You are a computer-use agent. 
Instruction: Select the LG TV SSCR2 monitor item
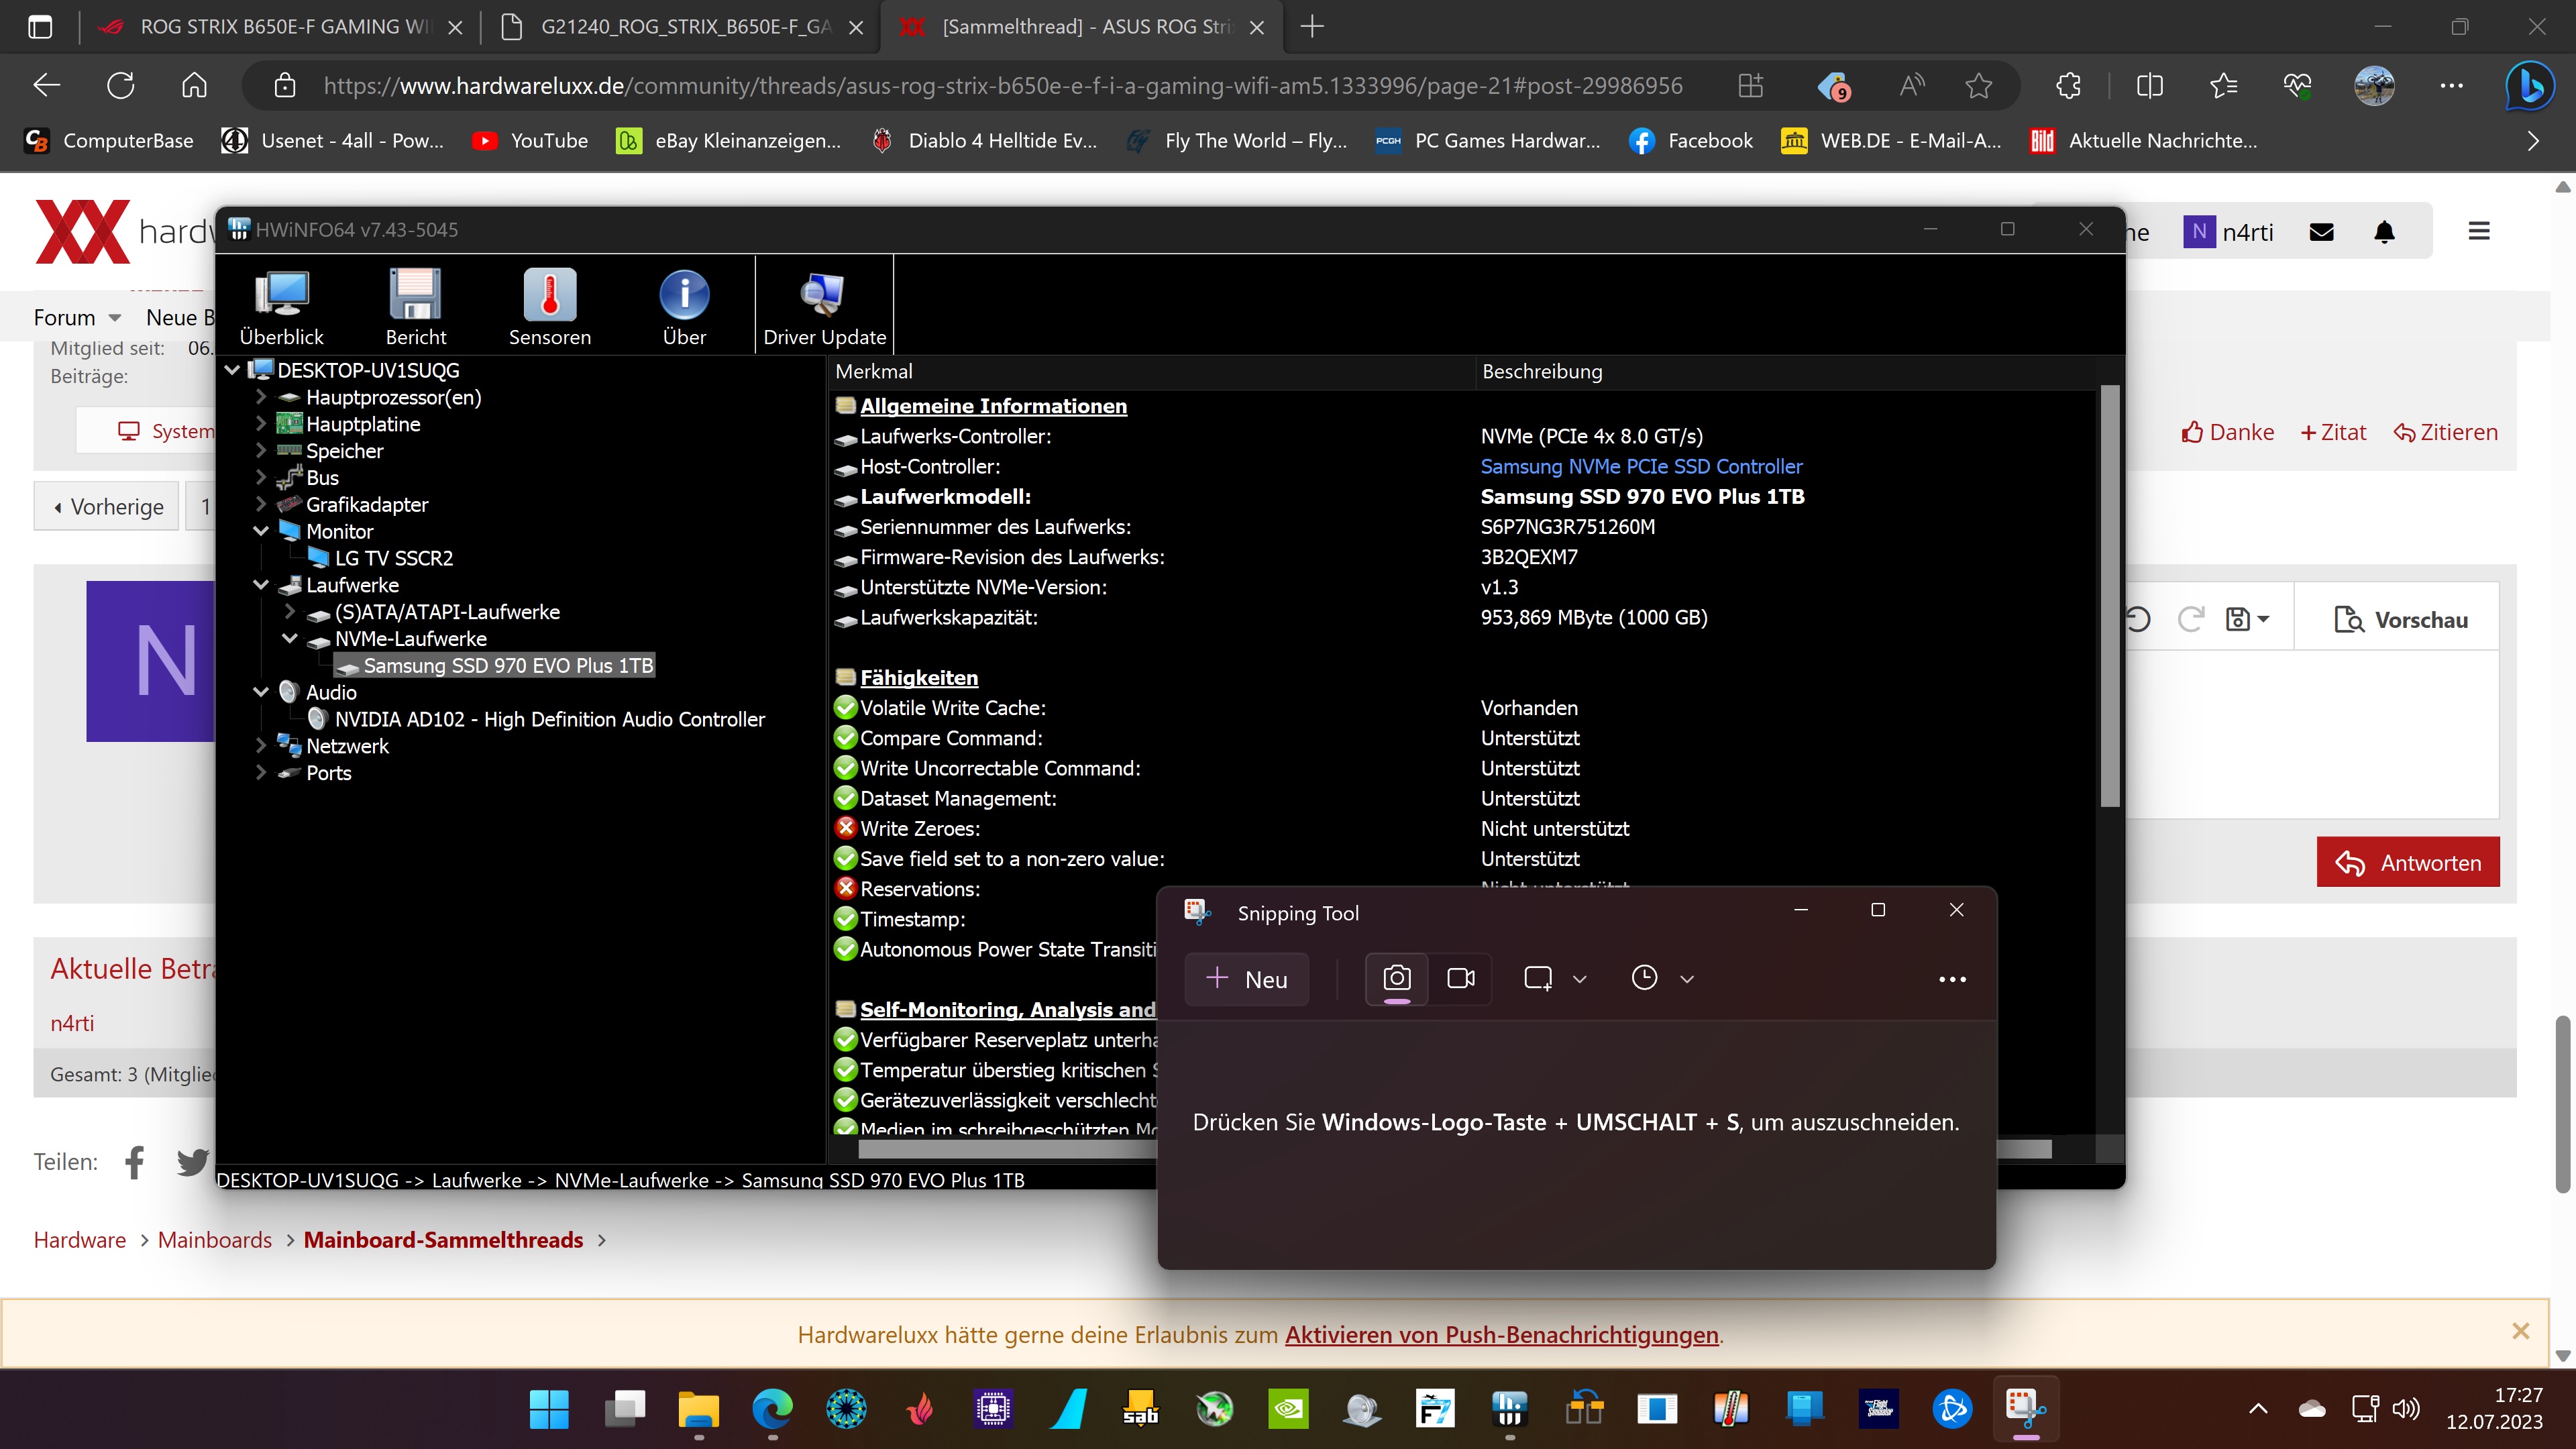coord(393,558)
